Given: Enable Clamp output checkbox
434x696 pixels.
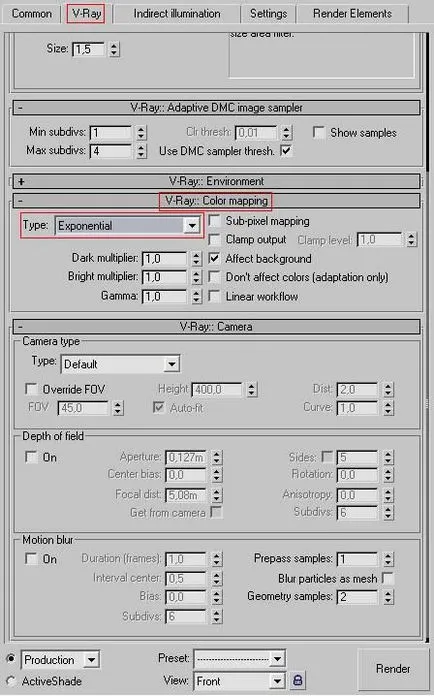Looking at the screenshot, I should pyautogui.click(x=214, y=239).
